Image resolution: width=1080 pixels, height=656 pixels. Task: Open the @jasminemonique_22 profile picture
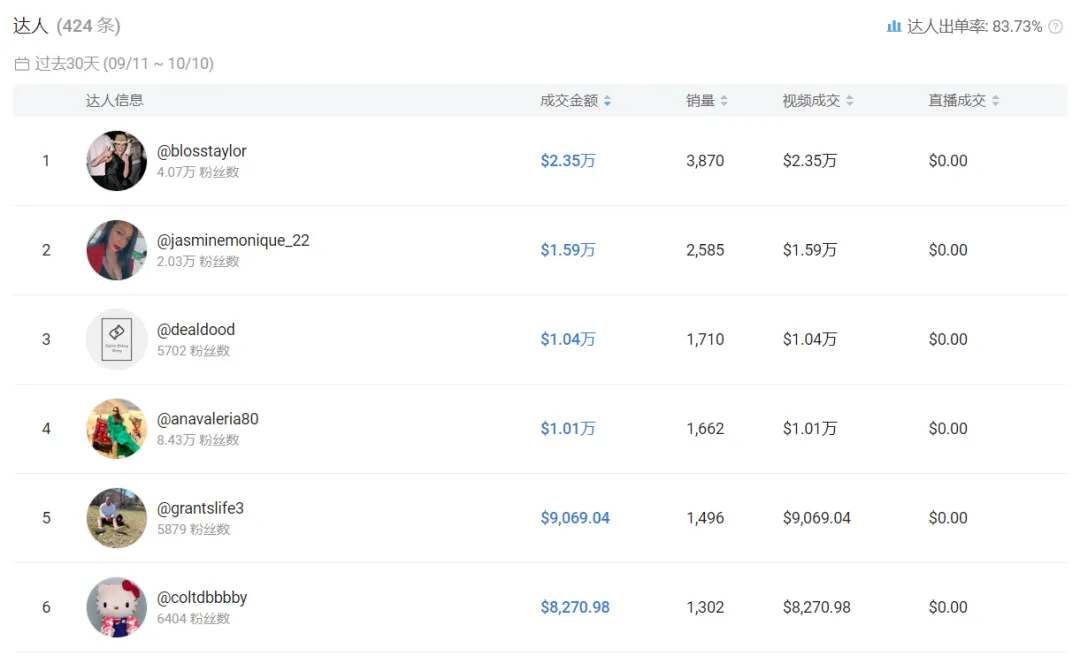pyautogui.click(x=116, y=250)
